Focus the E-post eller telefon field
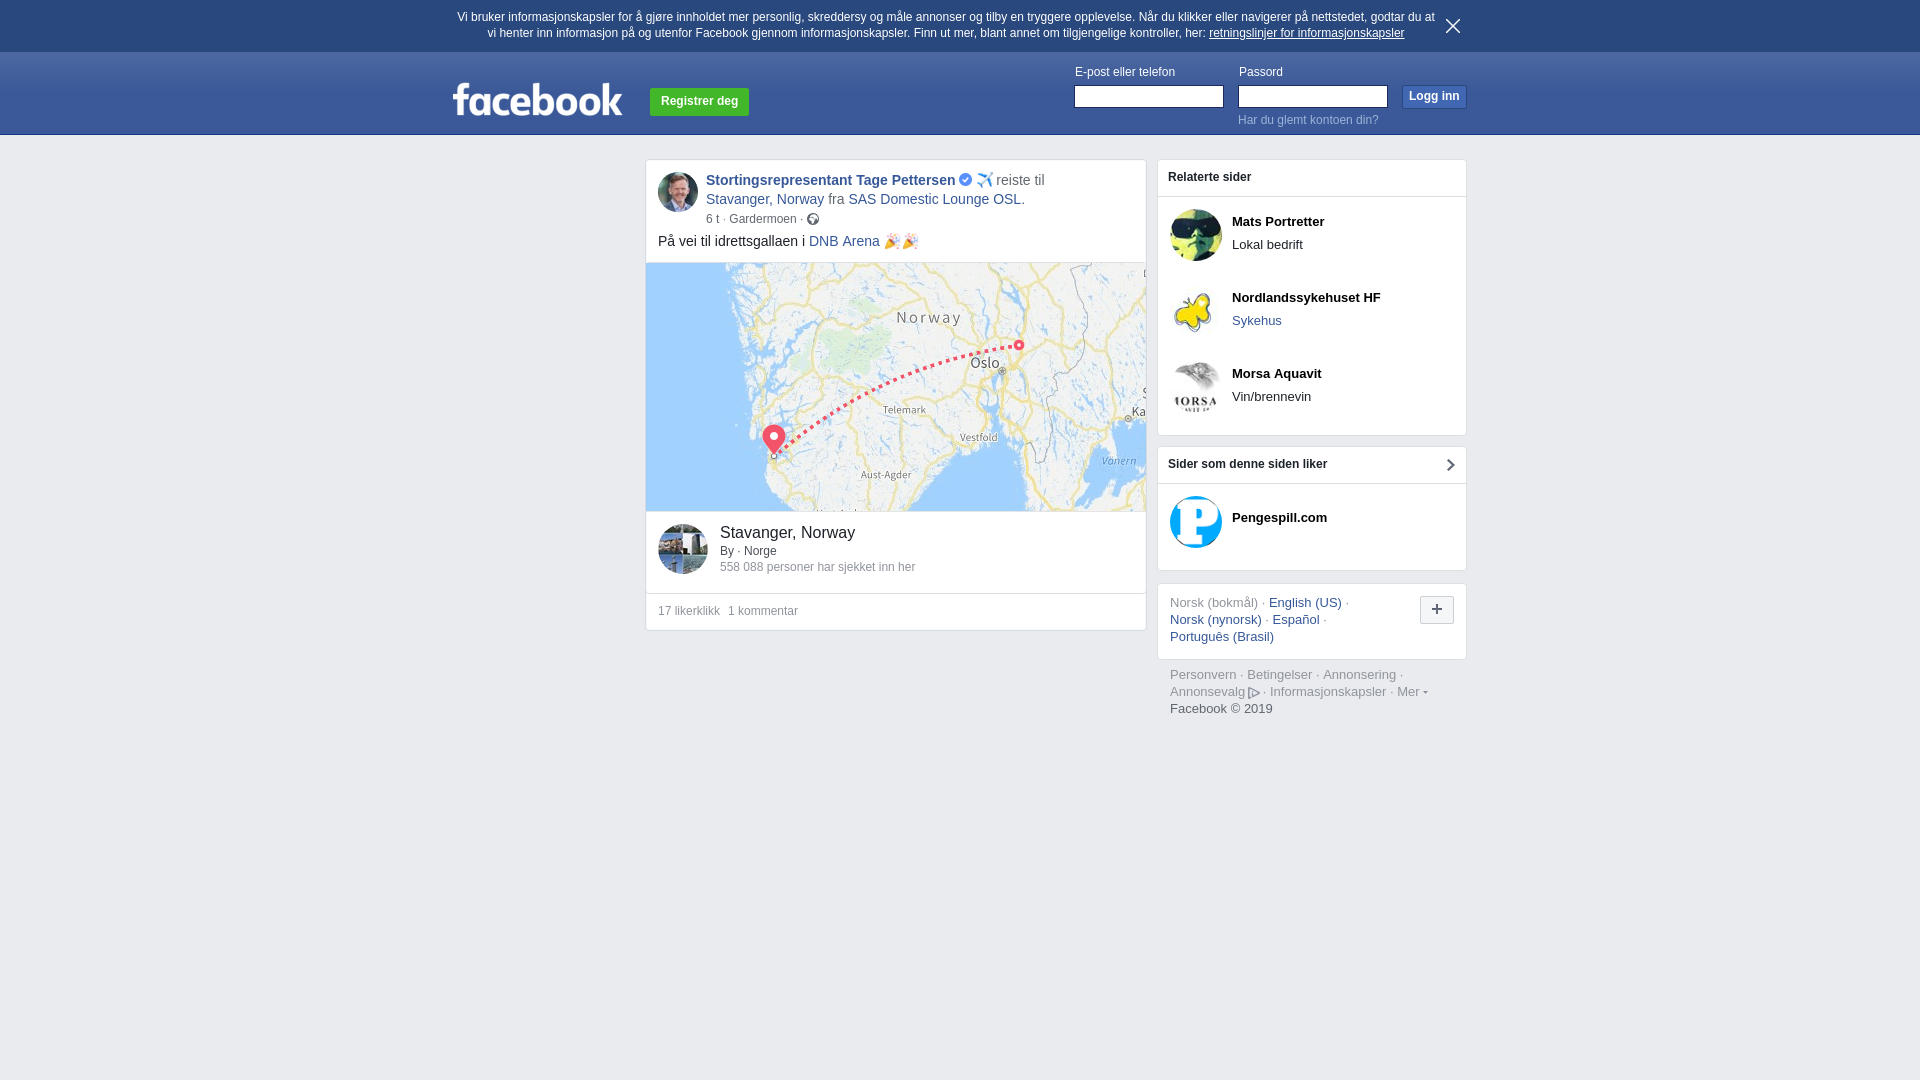 pyautogui.click(x=1149, y=96)
